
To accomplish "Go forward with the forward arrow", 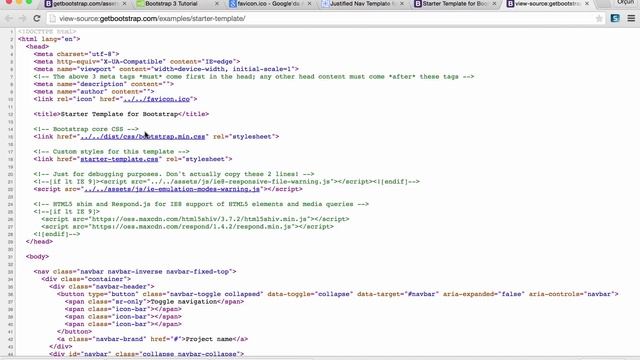I will click(x=22, y=18).
